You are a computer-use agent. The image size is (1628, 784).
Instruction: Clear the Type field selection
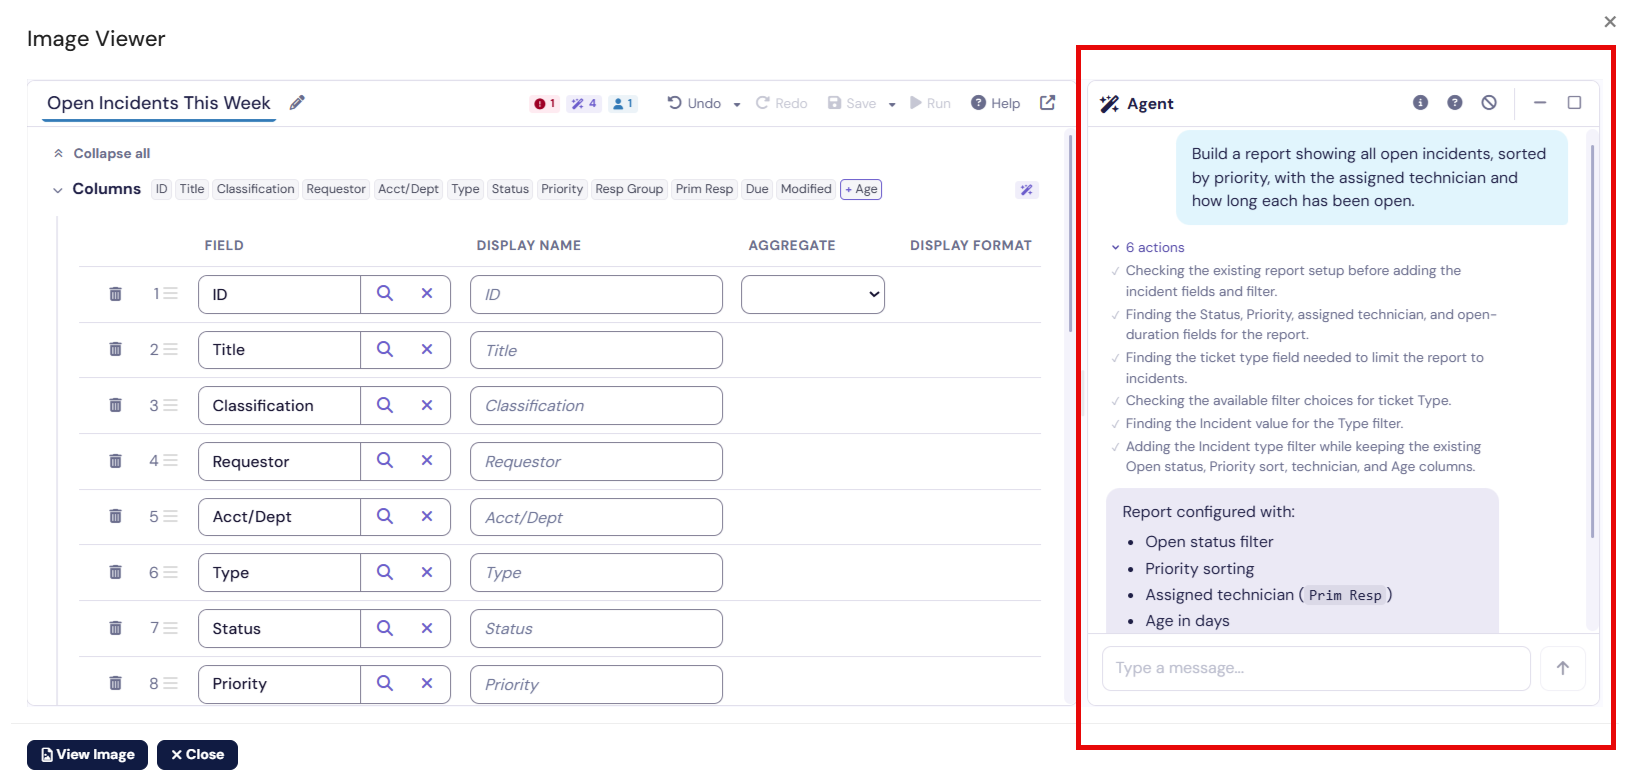click(427, 573)
